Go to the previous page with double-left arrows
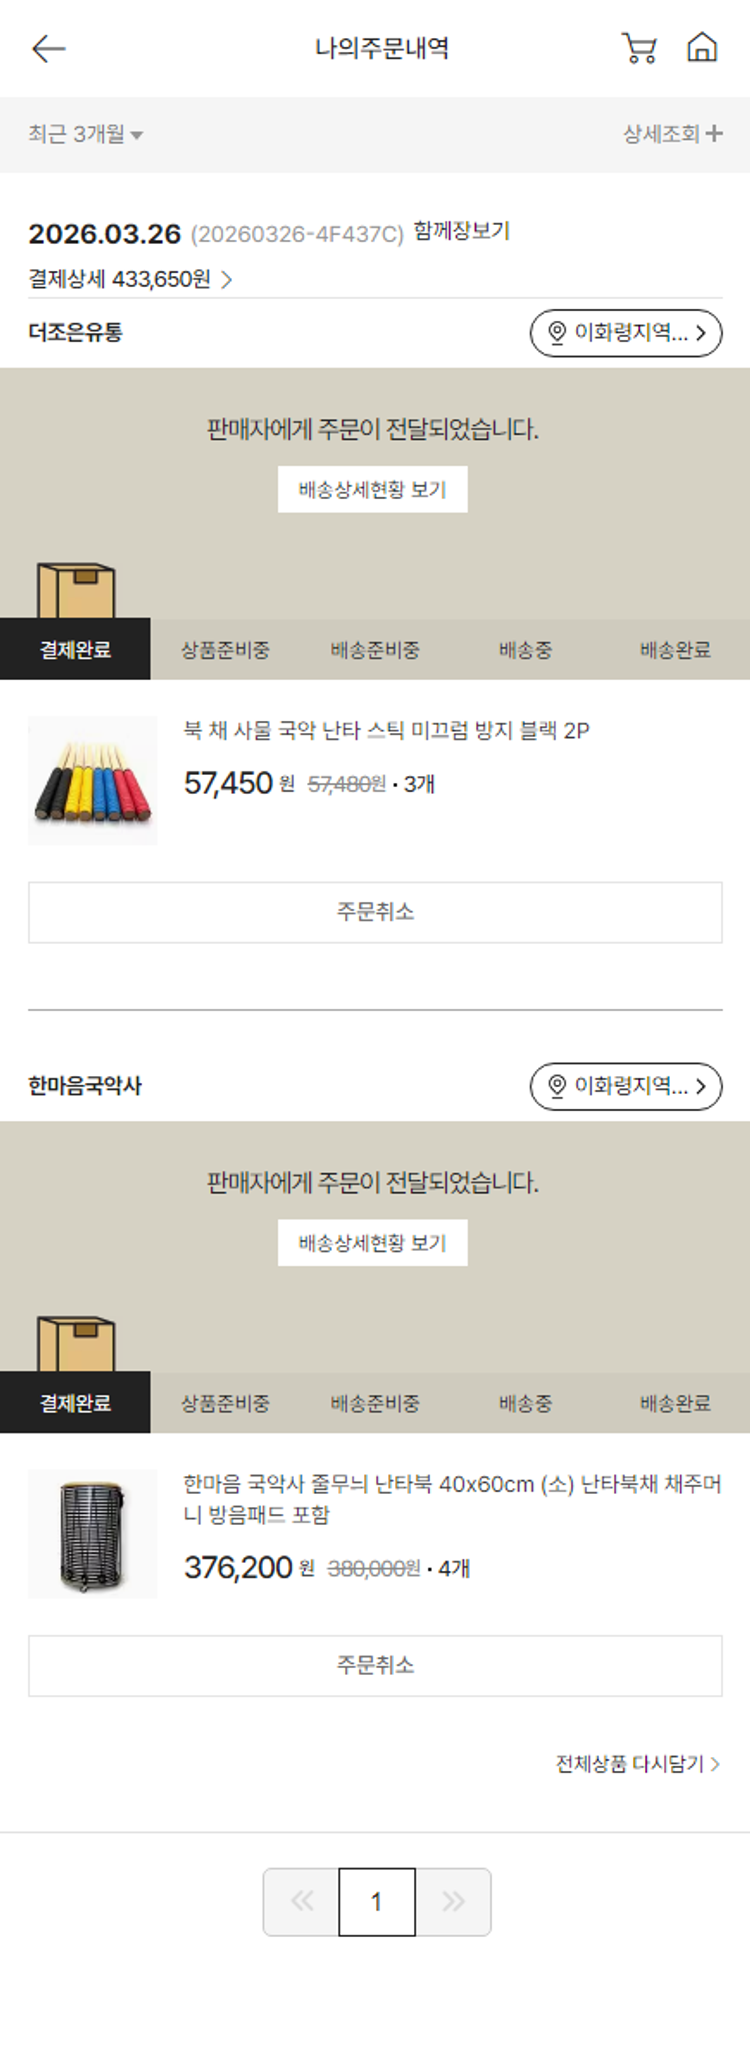The width and height of the screenshot is (750, 2069). click(x=301, y=1901)
